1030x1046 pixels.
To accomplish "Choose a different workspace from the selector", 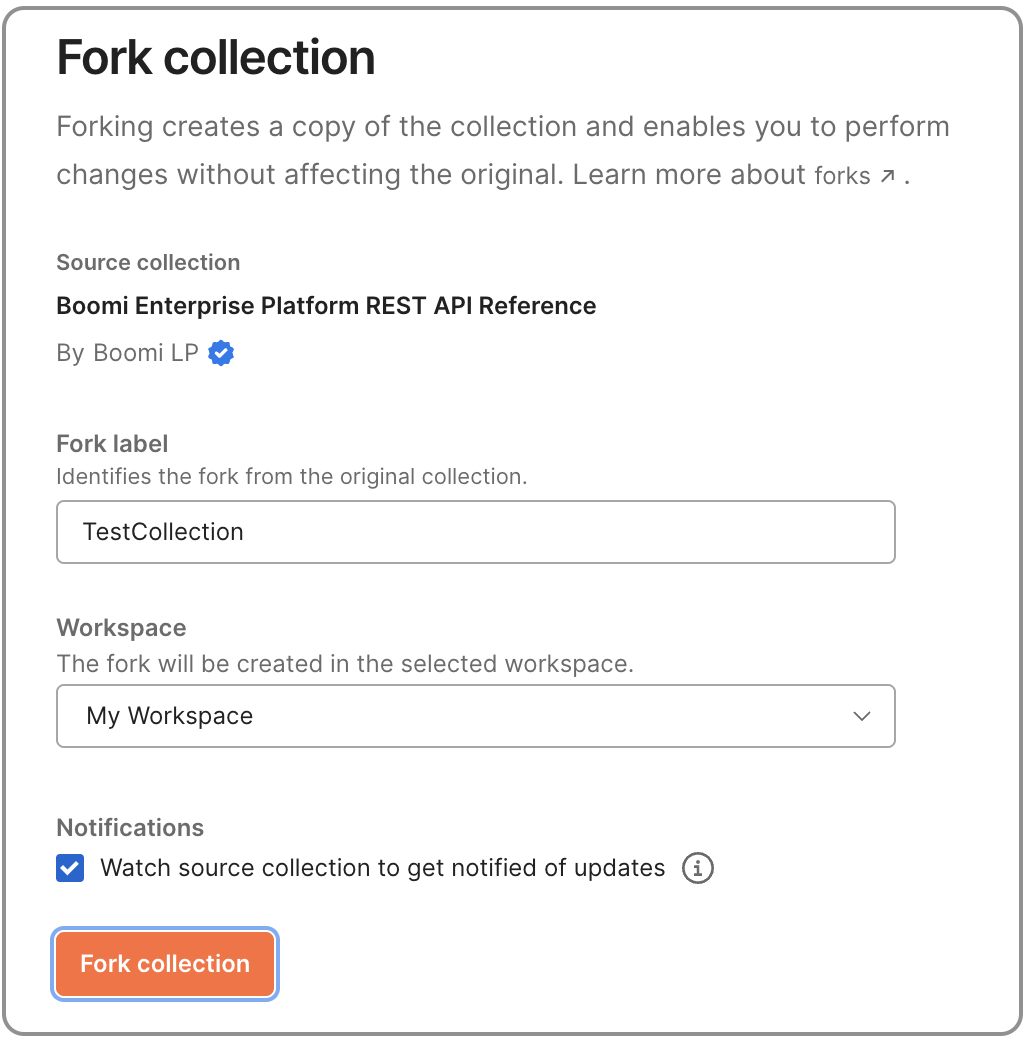I will 475,716.
